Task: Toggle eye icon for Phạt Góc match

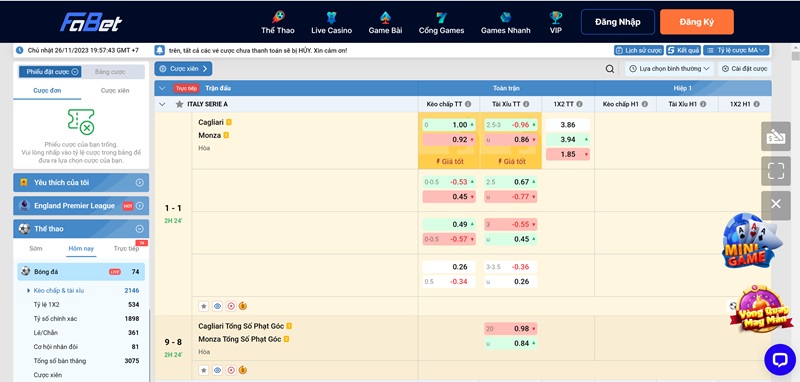Action: (x=217, y=370)
